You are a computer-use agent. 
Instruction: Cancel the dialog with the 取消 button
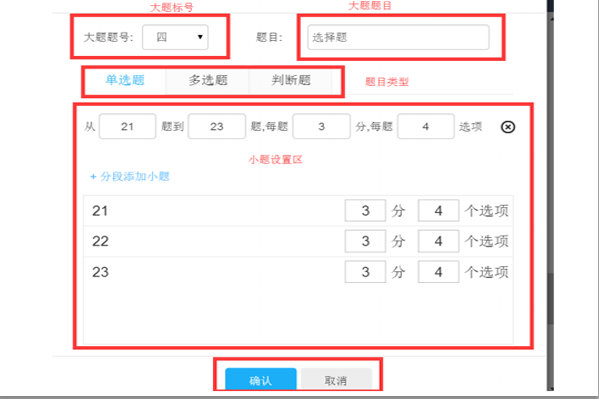[x=336, y=380]
